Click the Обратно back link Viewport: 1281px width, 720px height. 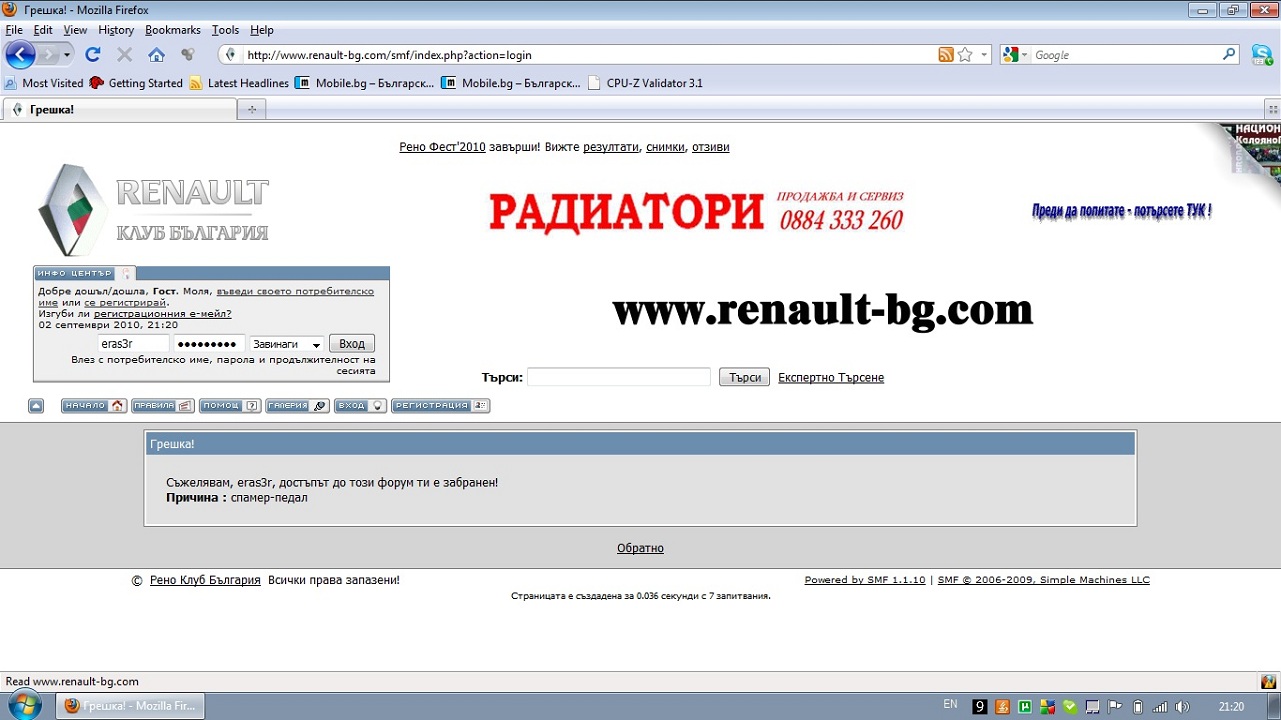pyautogui.click(x=640, y=548)
